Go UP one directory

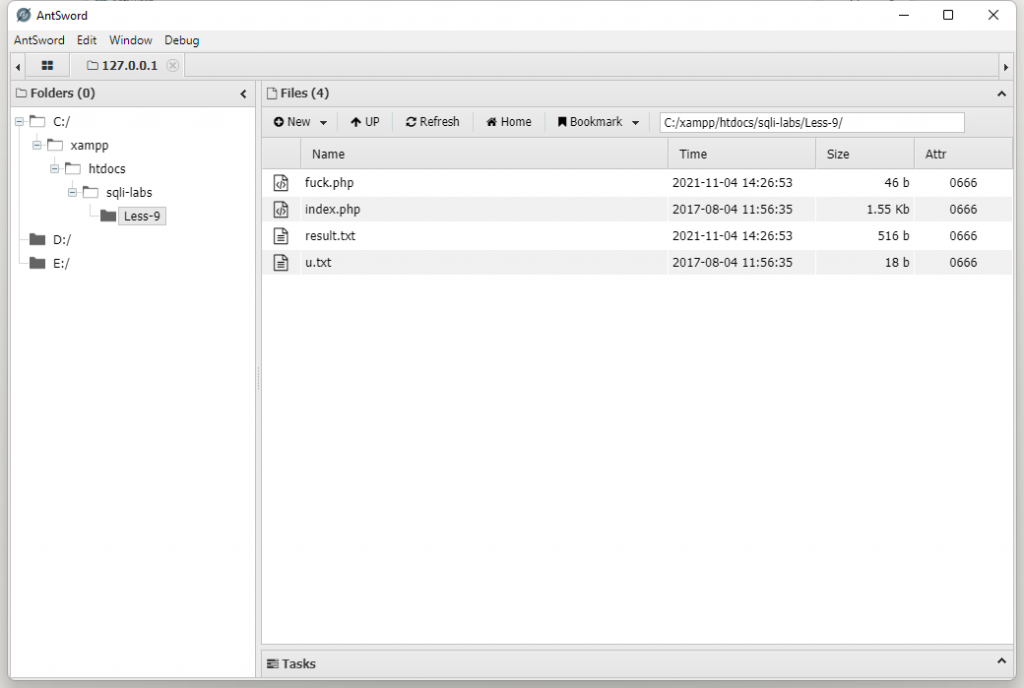[x=365, y=122]
